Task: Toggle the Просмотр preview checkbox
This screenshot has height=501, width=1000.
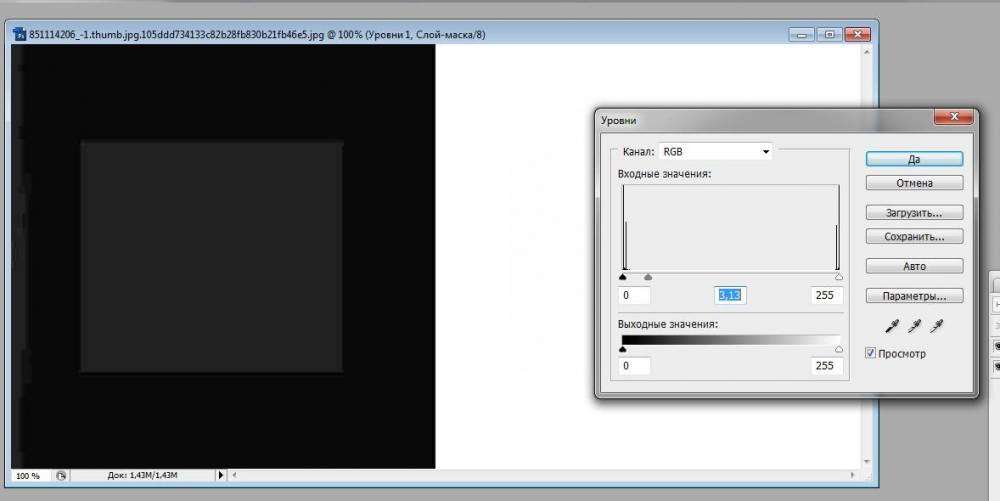Action: coord(871,353)
